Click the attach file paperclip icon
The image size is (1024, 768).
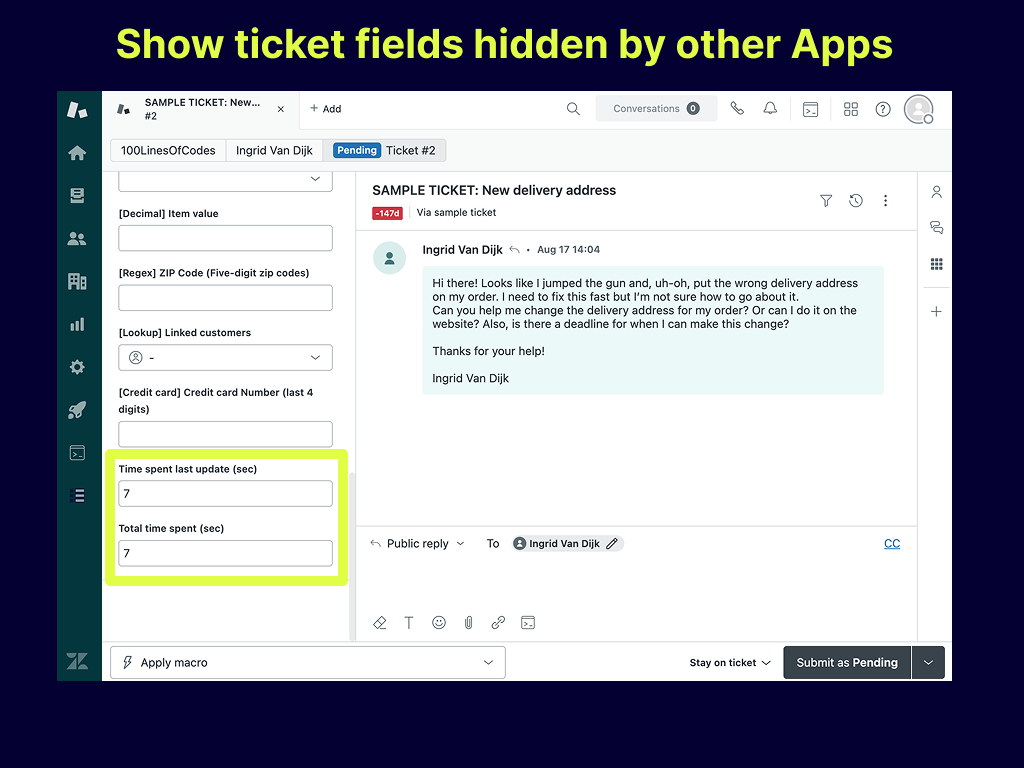coord(468,622)
